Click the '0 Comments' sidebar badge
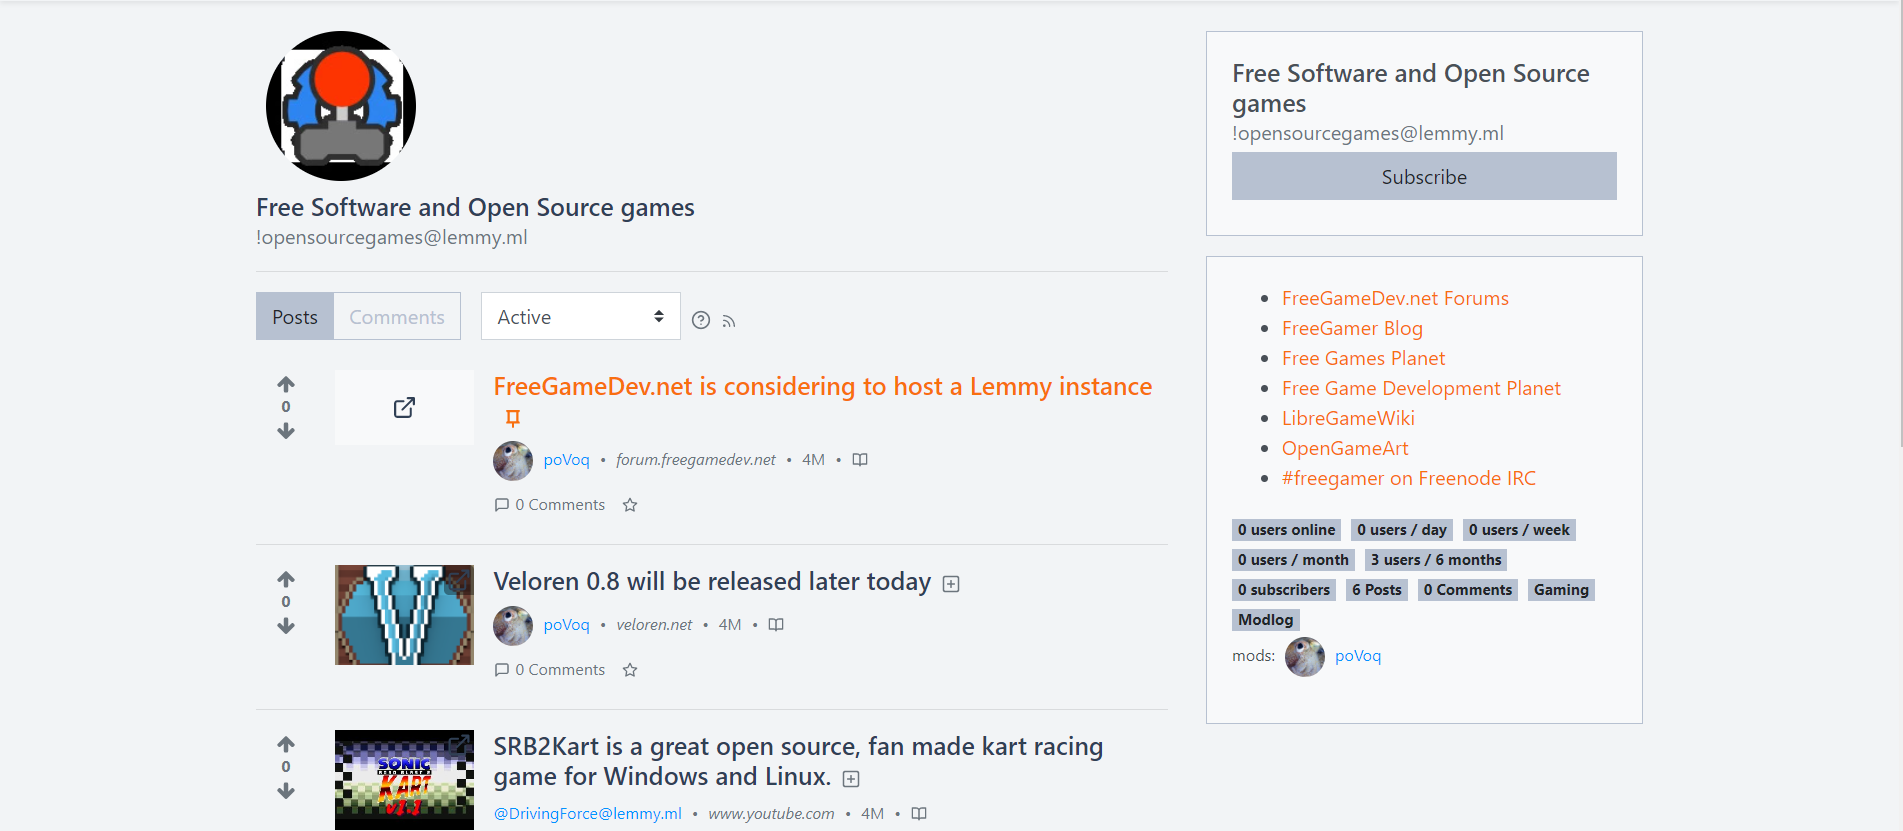This screenshot has width=1903, height=831. click(x=1468, y=590)
